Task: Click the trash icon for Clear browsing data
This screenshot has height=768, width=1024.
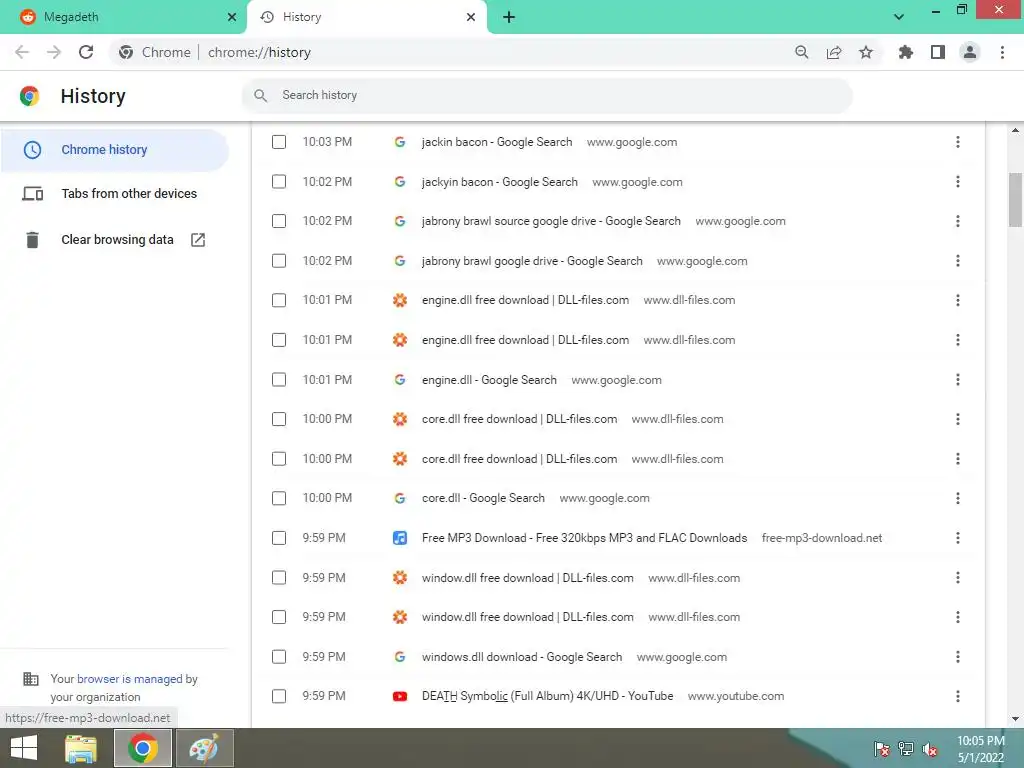Action: [32, 240]
